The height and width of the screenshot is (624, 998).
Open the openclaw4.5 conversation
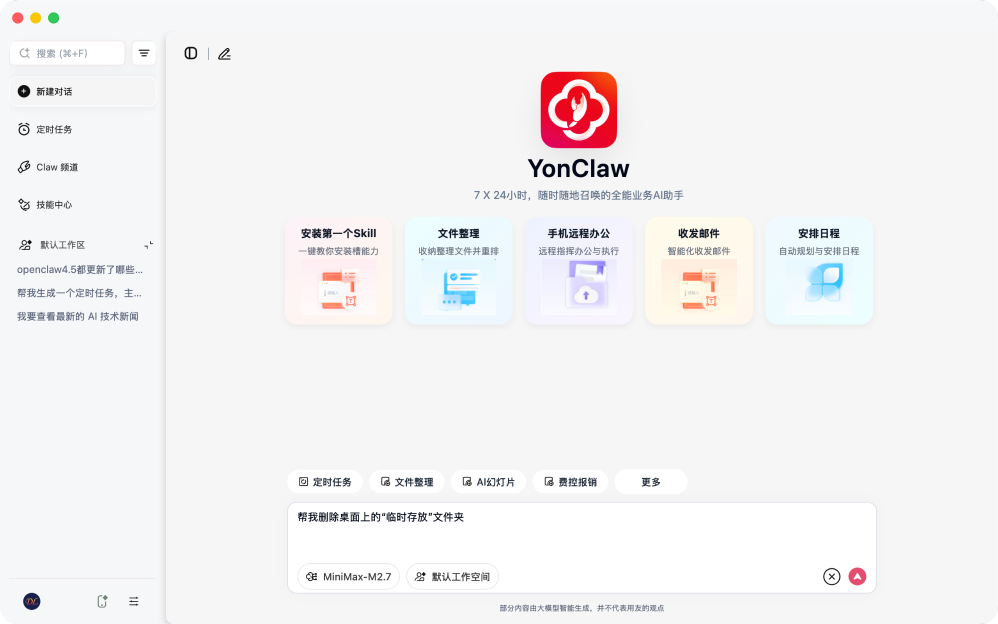click(80, 270)
